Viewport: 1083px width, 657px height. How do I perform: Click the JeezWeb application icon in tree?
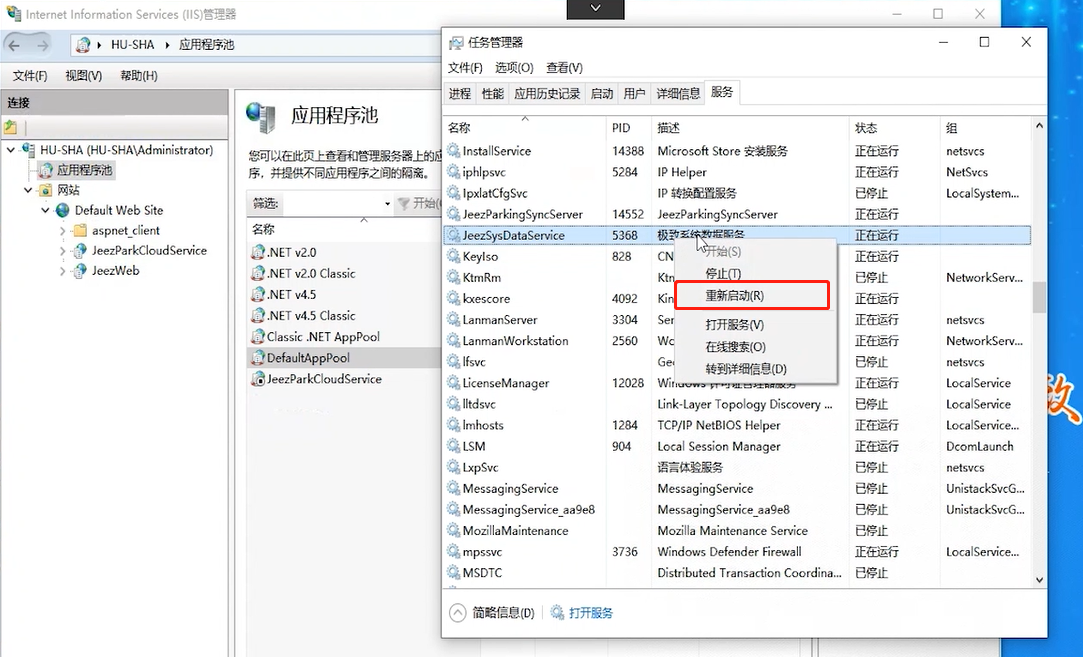pyautogui.click(x=80, y=270)
